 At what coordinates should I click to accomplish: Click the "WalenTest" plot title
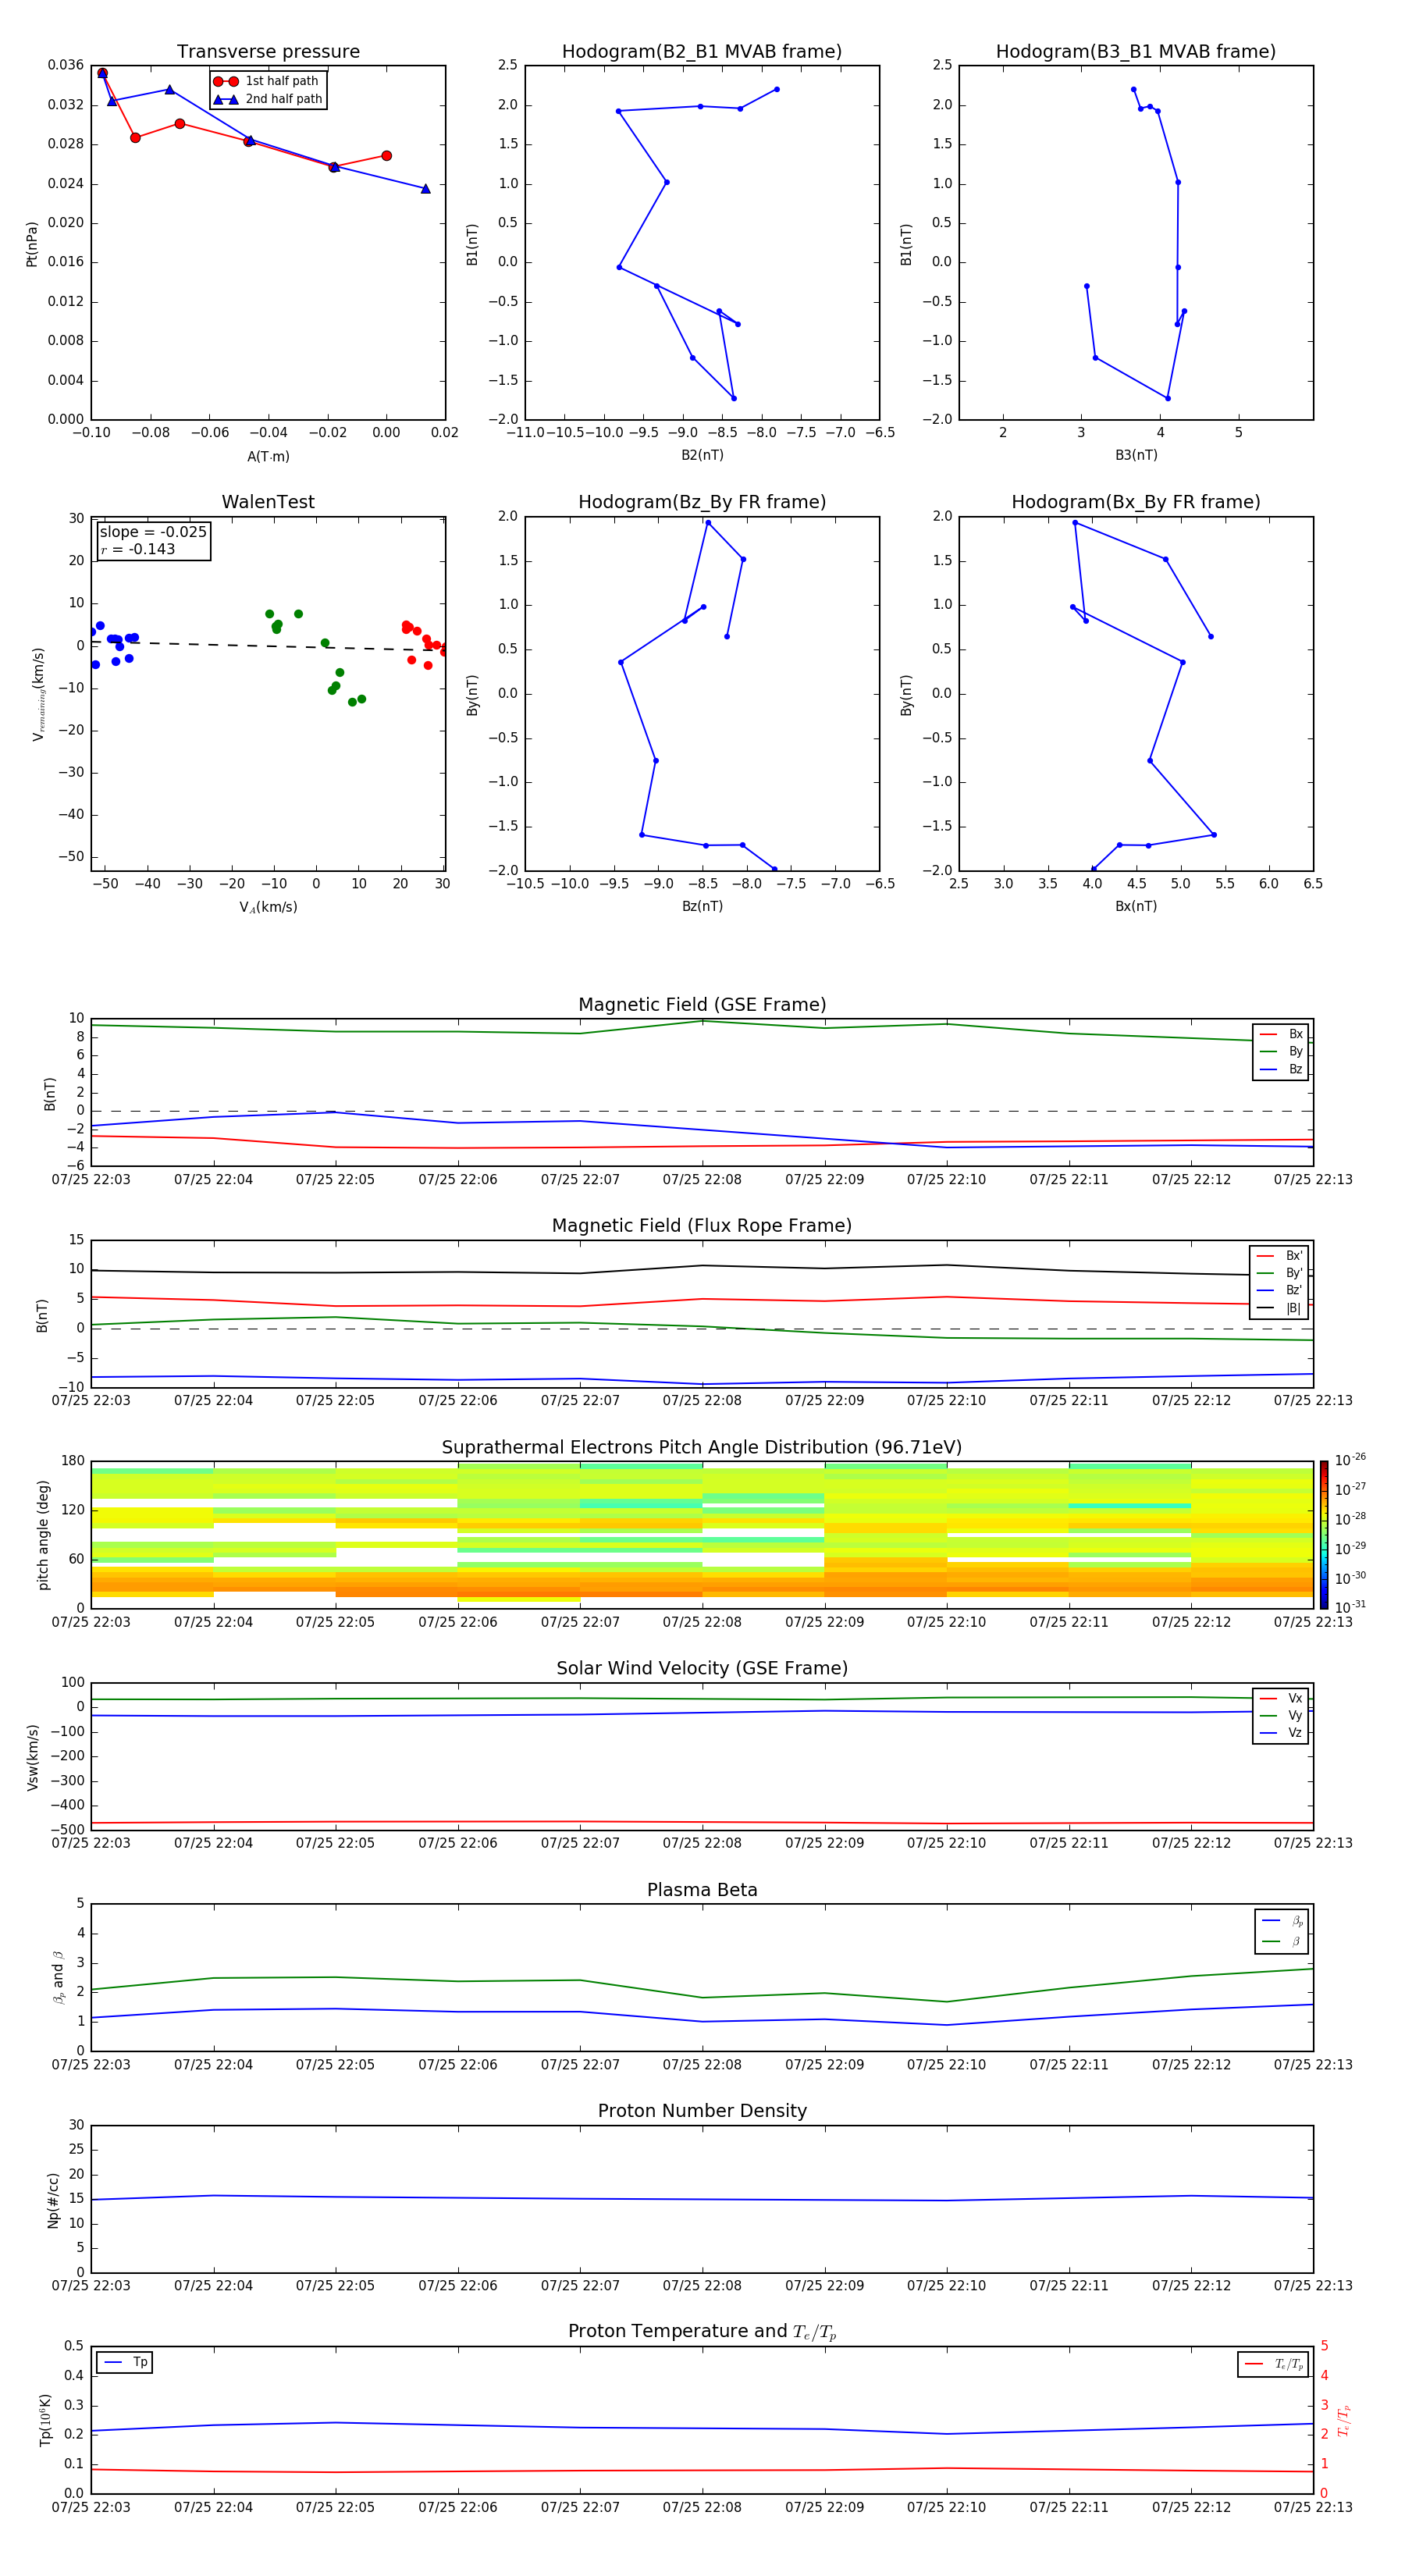coord(268,502)
